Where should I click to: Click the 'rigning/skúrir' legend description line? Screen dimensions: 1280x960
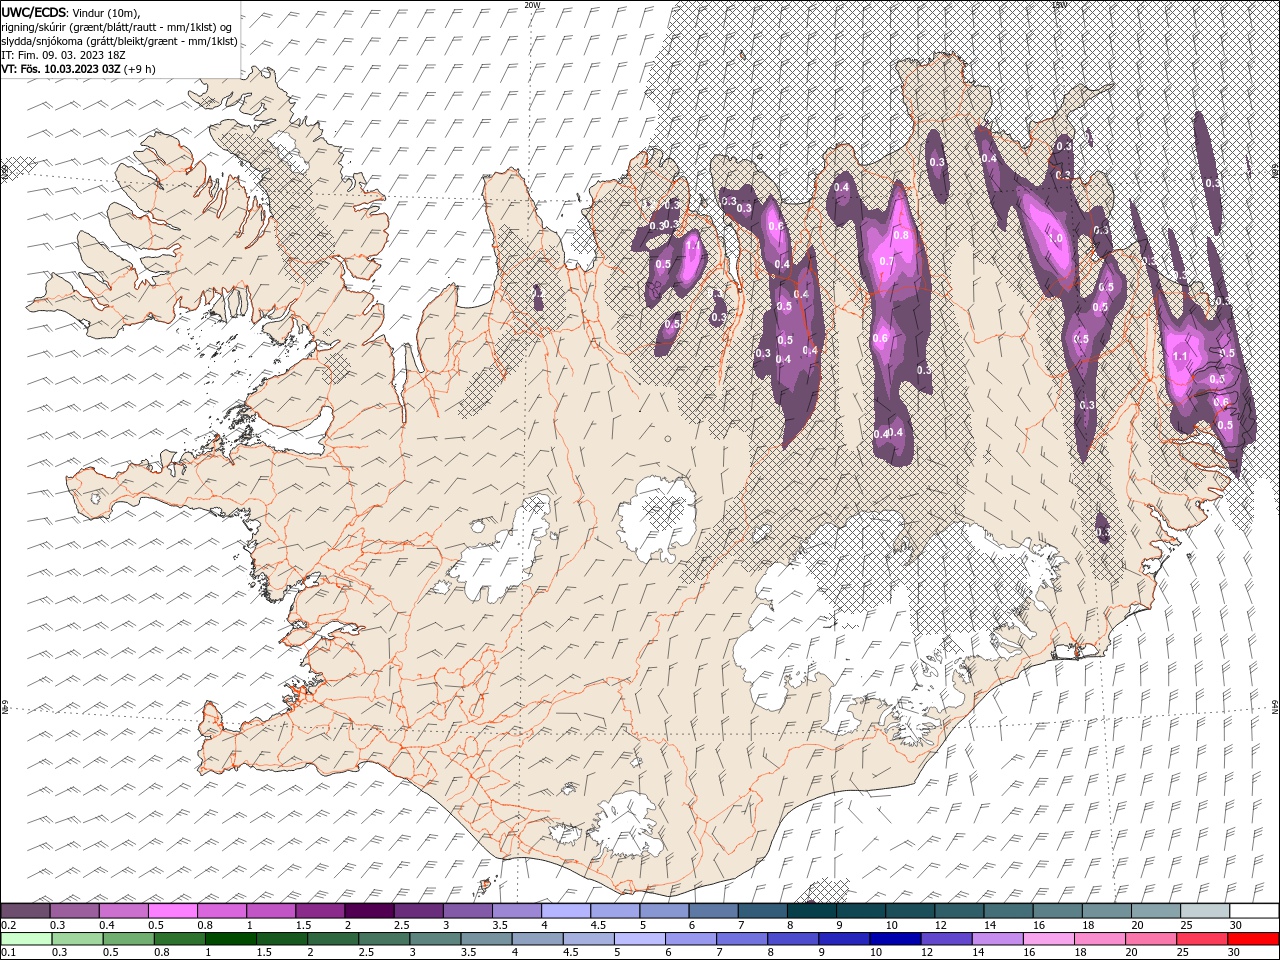(x=117, y=27)
